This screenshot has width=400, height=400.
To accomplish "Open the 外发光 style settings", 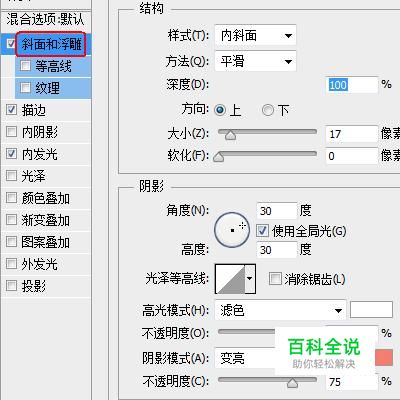I will pos(40,264).
